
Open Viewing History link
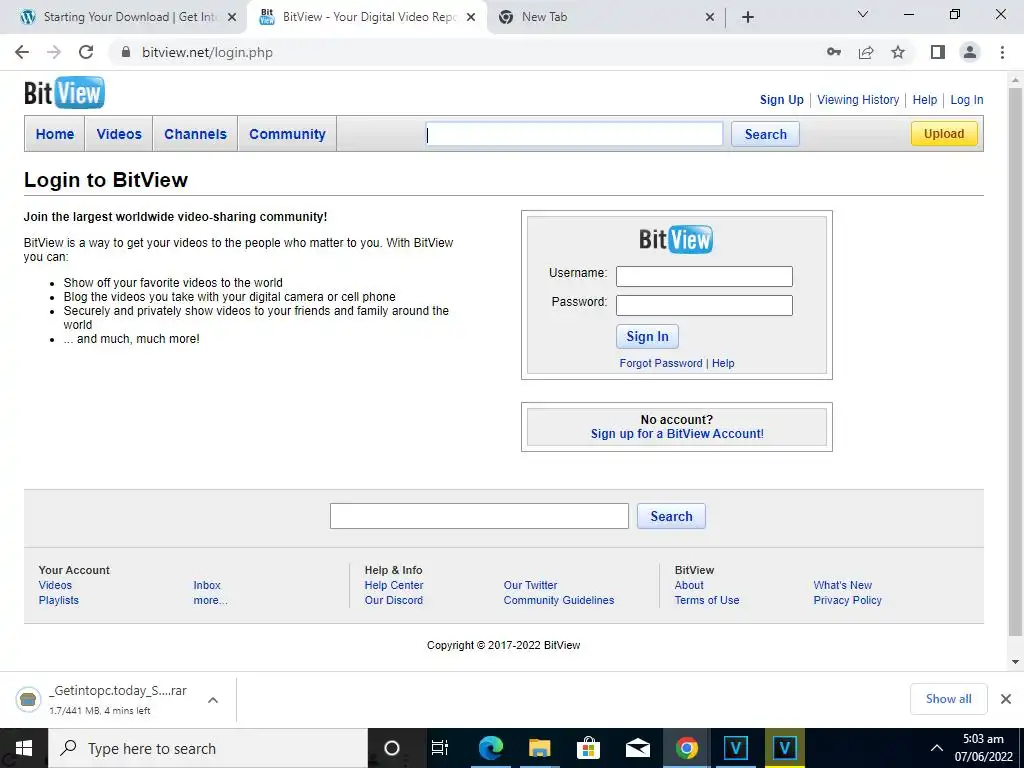(x=858, y=100)
